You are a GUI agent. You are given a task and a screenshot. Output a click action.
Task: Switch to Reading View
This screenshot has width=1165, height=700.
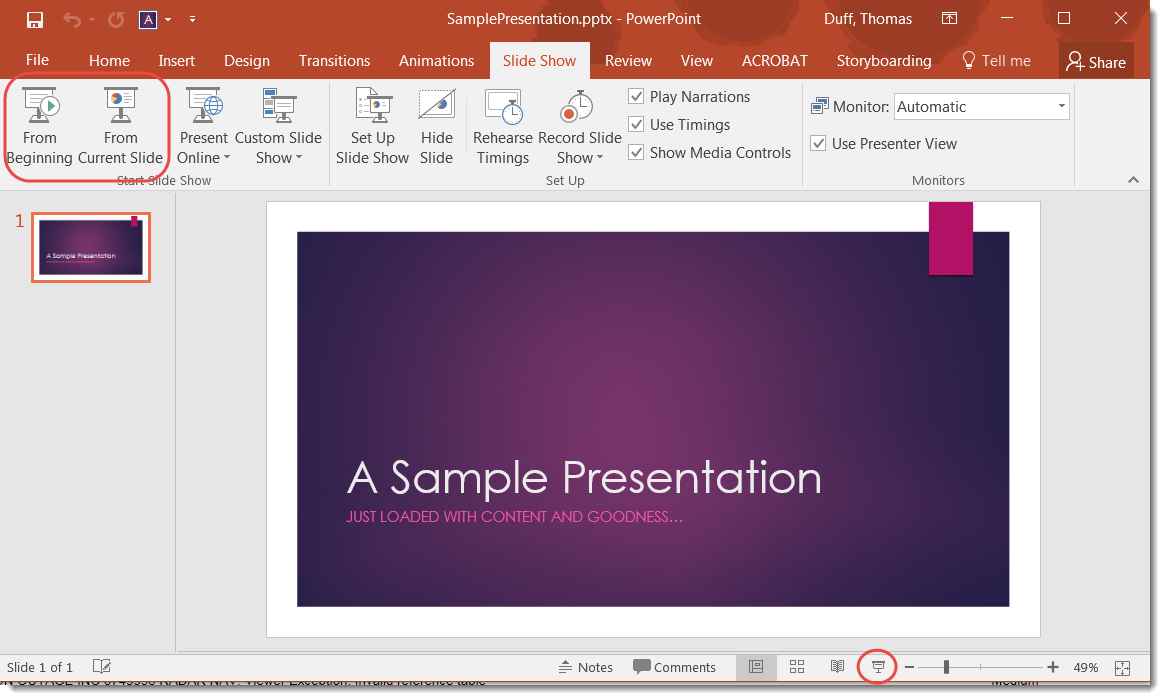[x=837, y=667]
